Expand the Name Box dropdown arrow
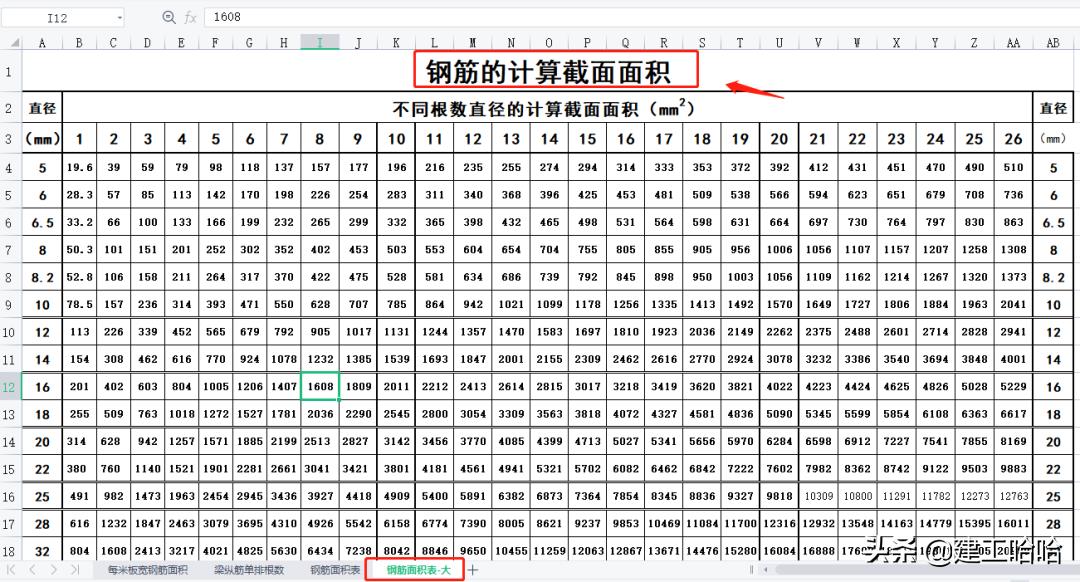The width and height of the screenshot is (1080, 582). [x=119, y=17]
